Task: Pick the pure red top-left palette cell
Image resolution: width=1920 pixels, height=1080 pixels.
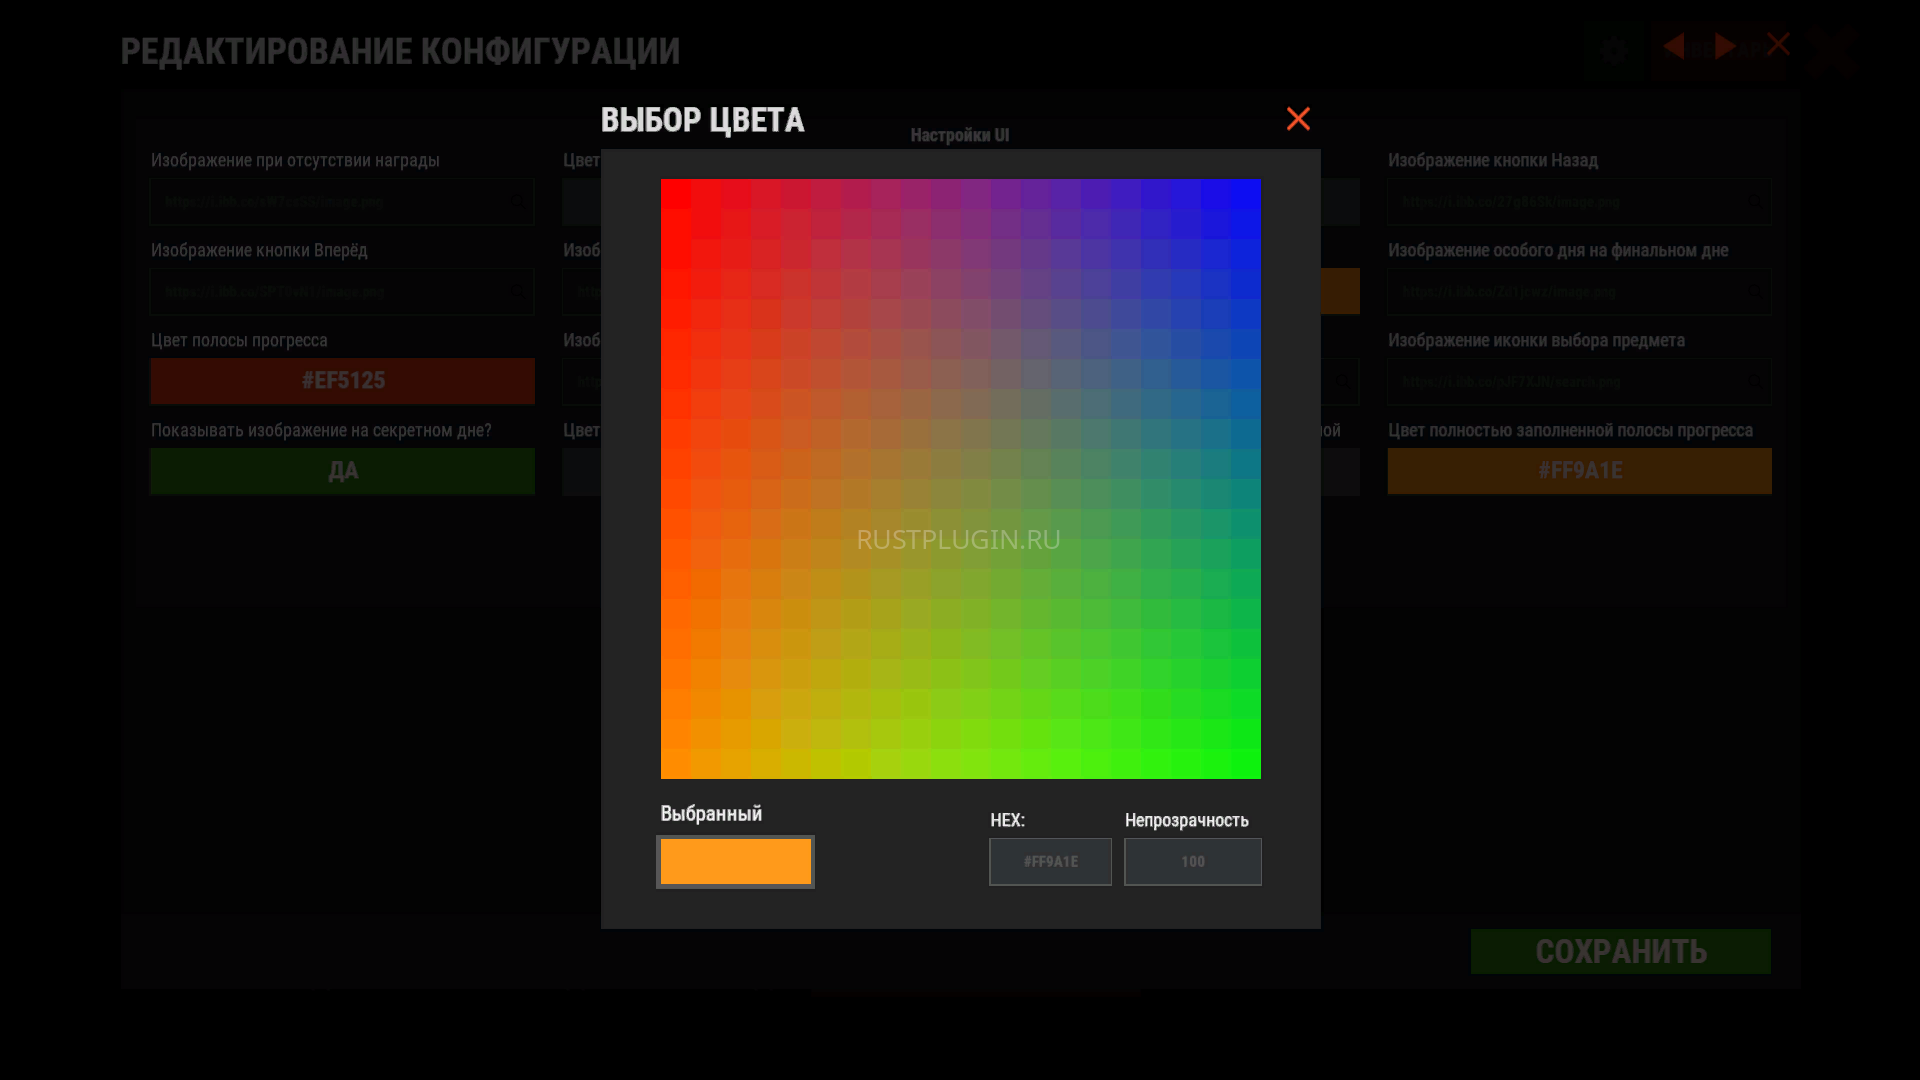Action: (x=675, y=194)
